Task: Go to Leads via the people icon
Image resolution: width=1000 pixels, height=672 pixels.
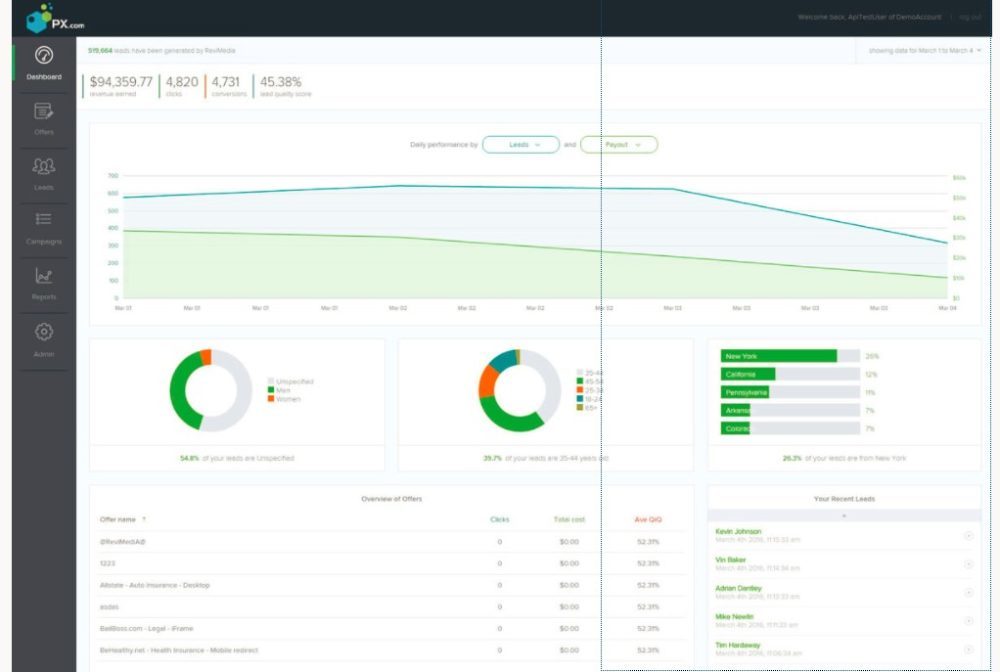Action: click(x=44, y=167)
